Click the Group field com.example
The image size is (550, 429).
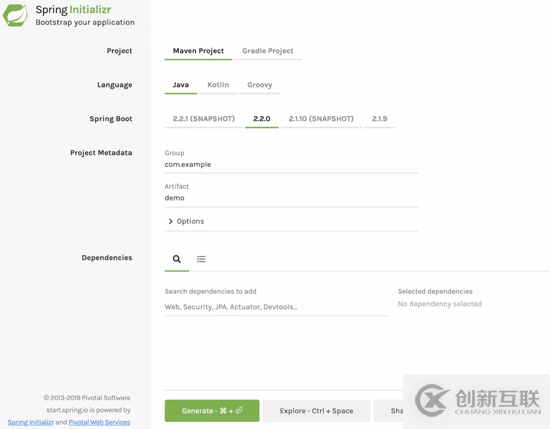[x=291, y=165]
